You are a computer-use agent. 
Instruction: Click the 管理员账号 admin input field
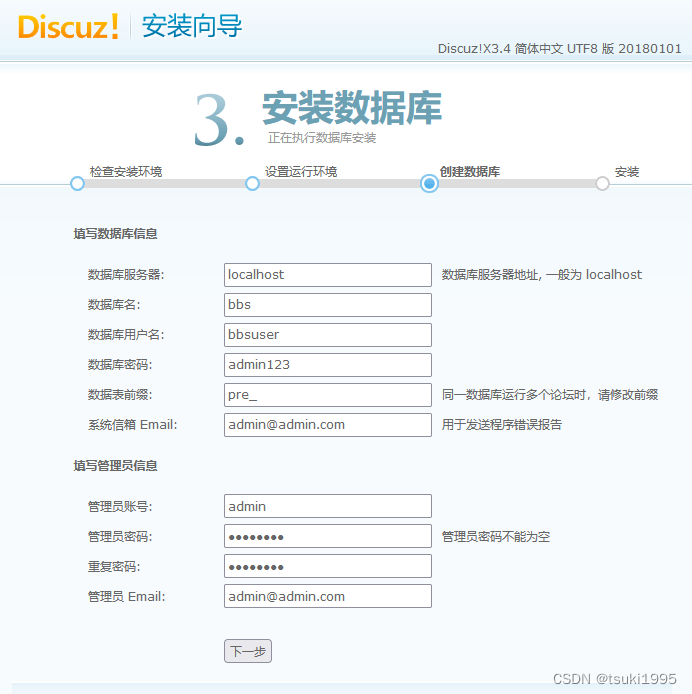pyautogui.click(x=328, y=506)
